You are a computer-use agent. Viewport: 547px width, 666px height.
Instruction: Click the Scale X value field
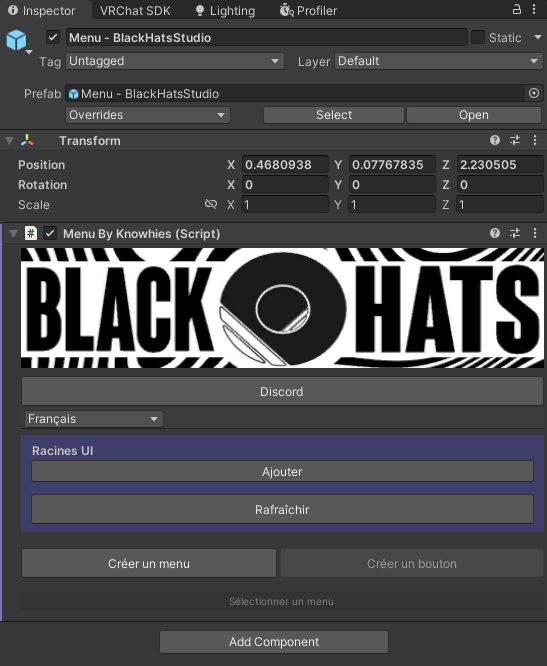click(285, 205)
